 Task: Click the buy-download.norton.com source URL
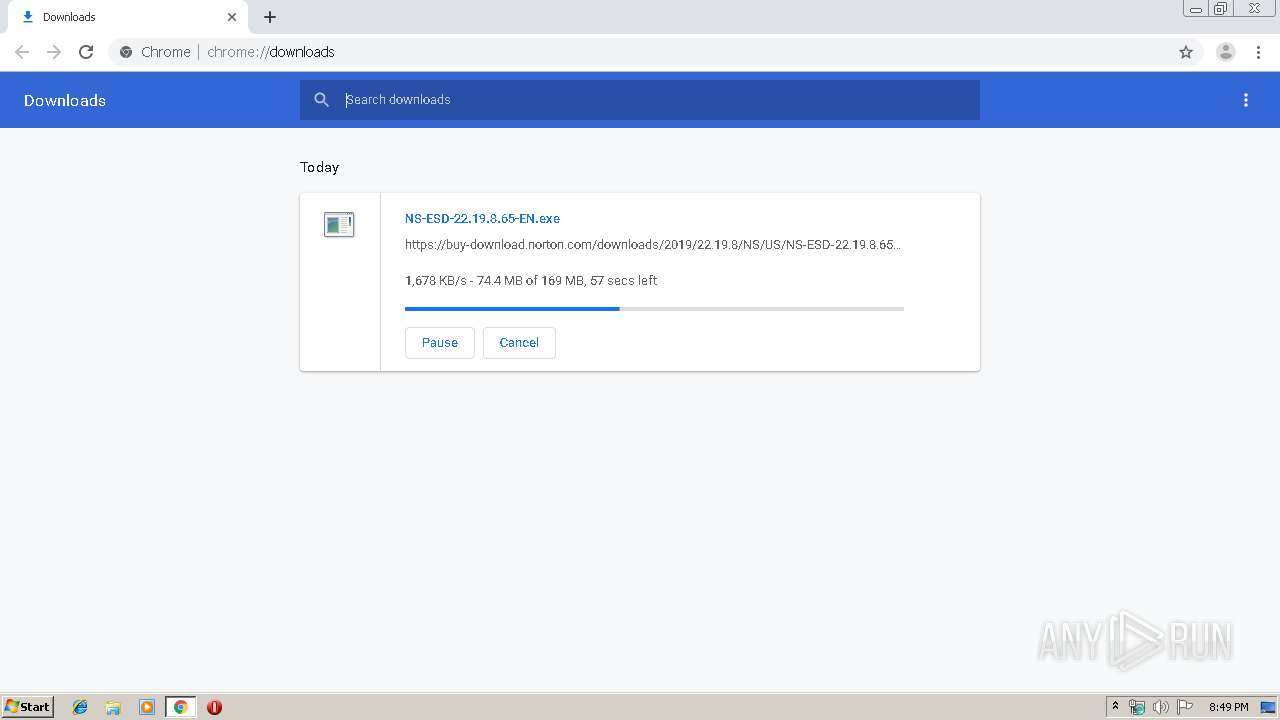(x=653, y=244)
